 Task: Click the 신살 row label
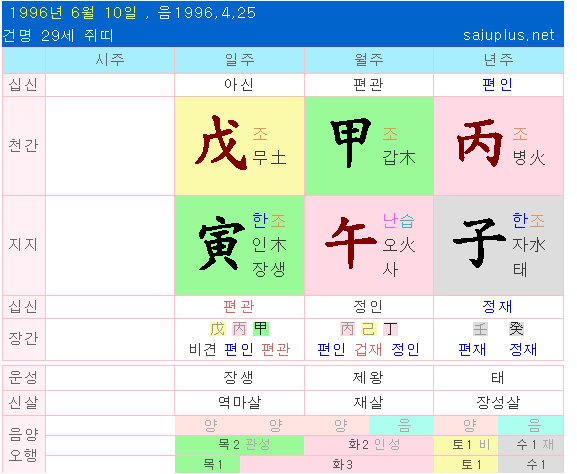click(x=24, y=403)
